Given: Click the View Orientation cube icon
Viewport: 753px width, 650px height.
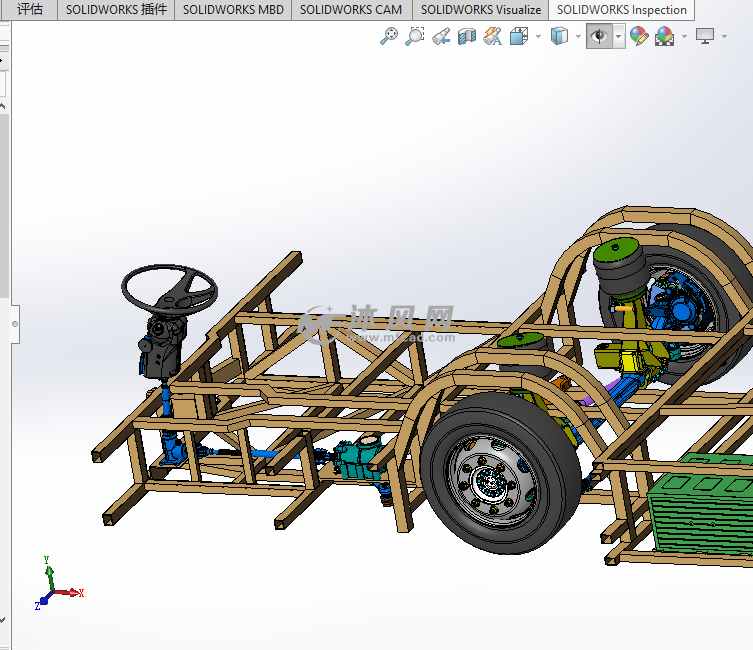Looking at the screenshot, I should click(518, 37).
